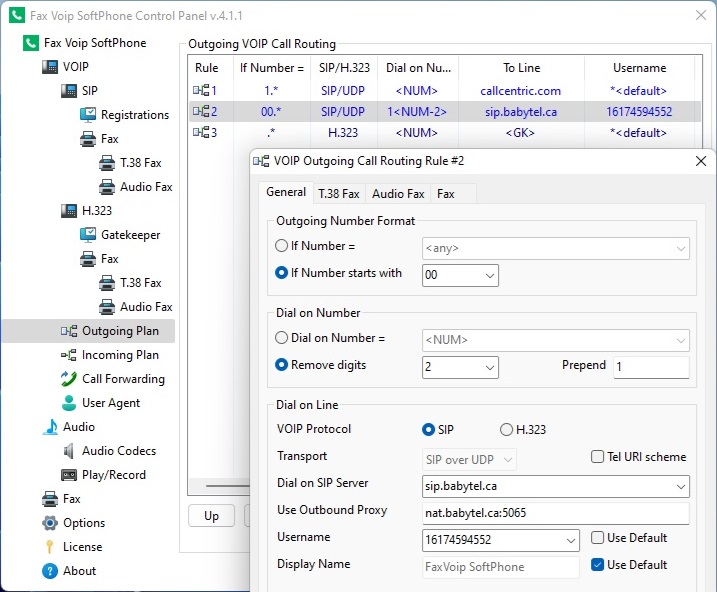Uncheck Use Default for Display Name

coord(597,565)
